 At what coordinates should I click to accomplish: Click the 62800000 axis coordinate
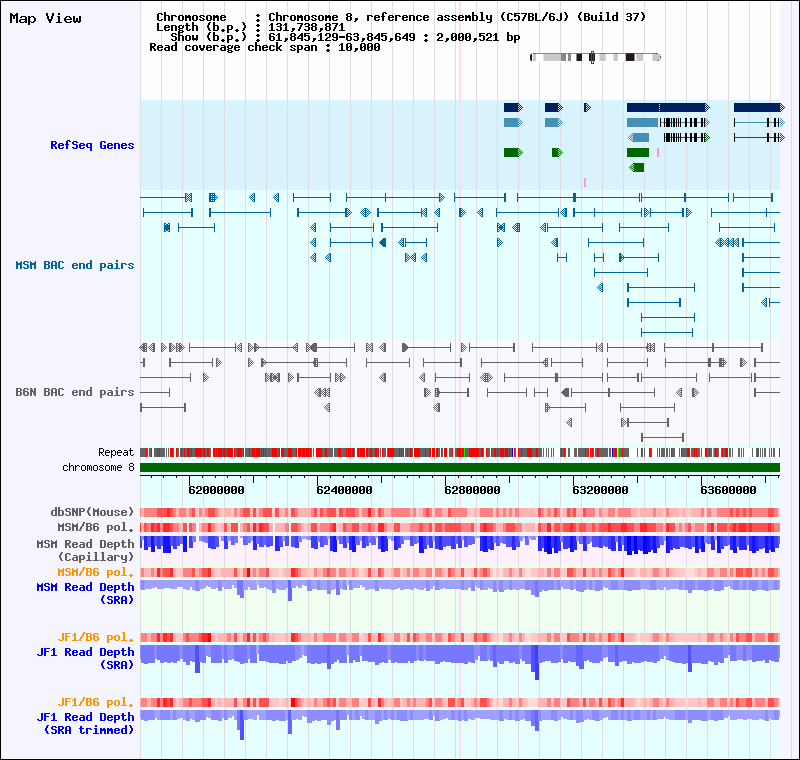pos(472,490)
